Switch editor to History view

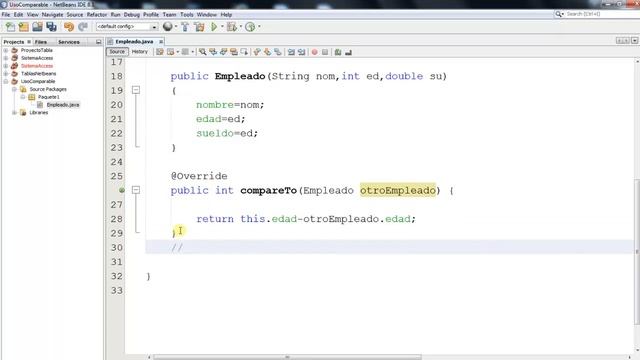click(140, 52)
